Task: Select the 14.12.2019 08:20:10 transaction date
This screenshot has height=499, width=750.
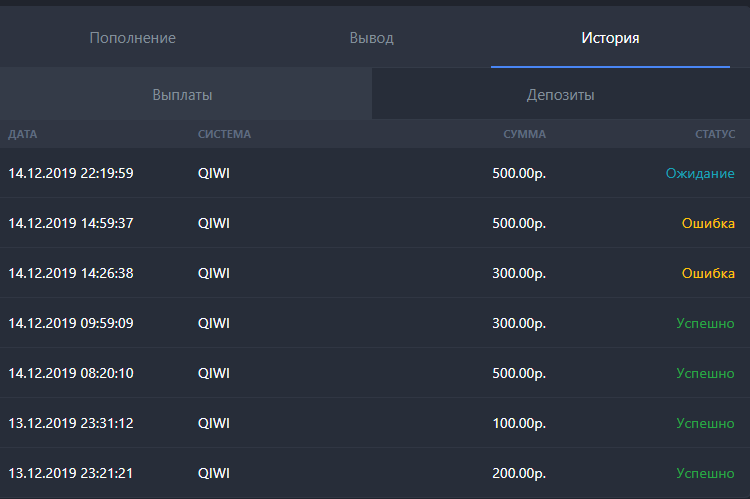Action: pyautogui.click(x=71, y=373)
